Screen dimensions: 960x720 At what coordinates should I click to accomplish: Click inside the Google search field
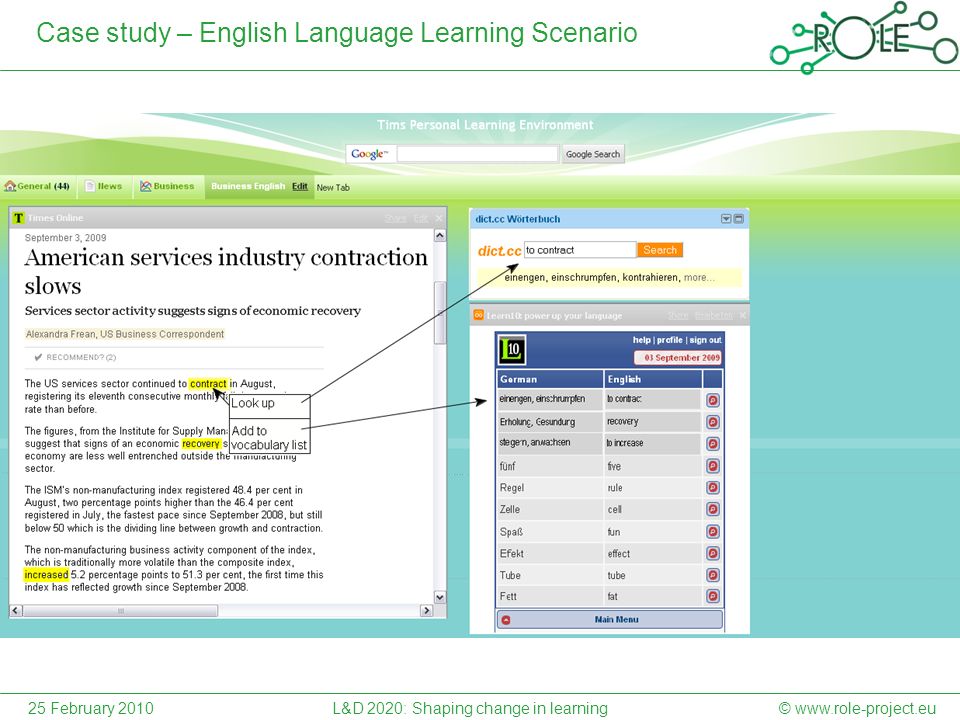[478, 154]
